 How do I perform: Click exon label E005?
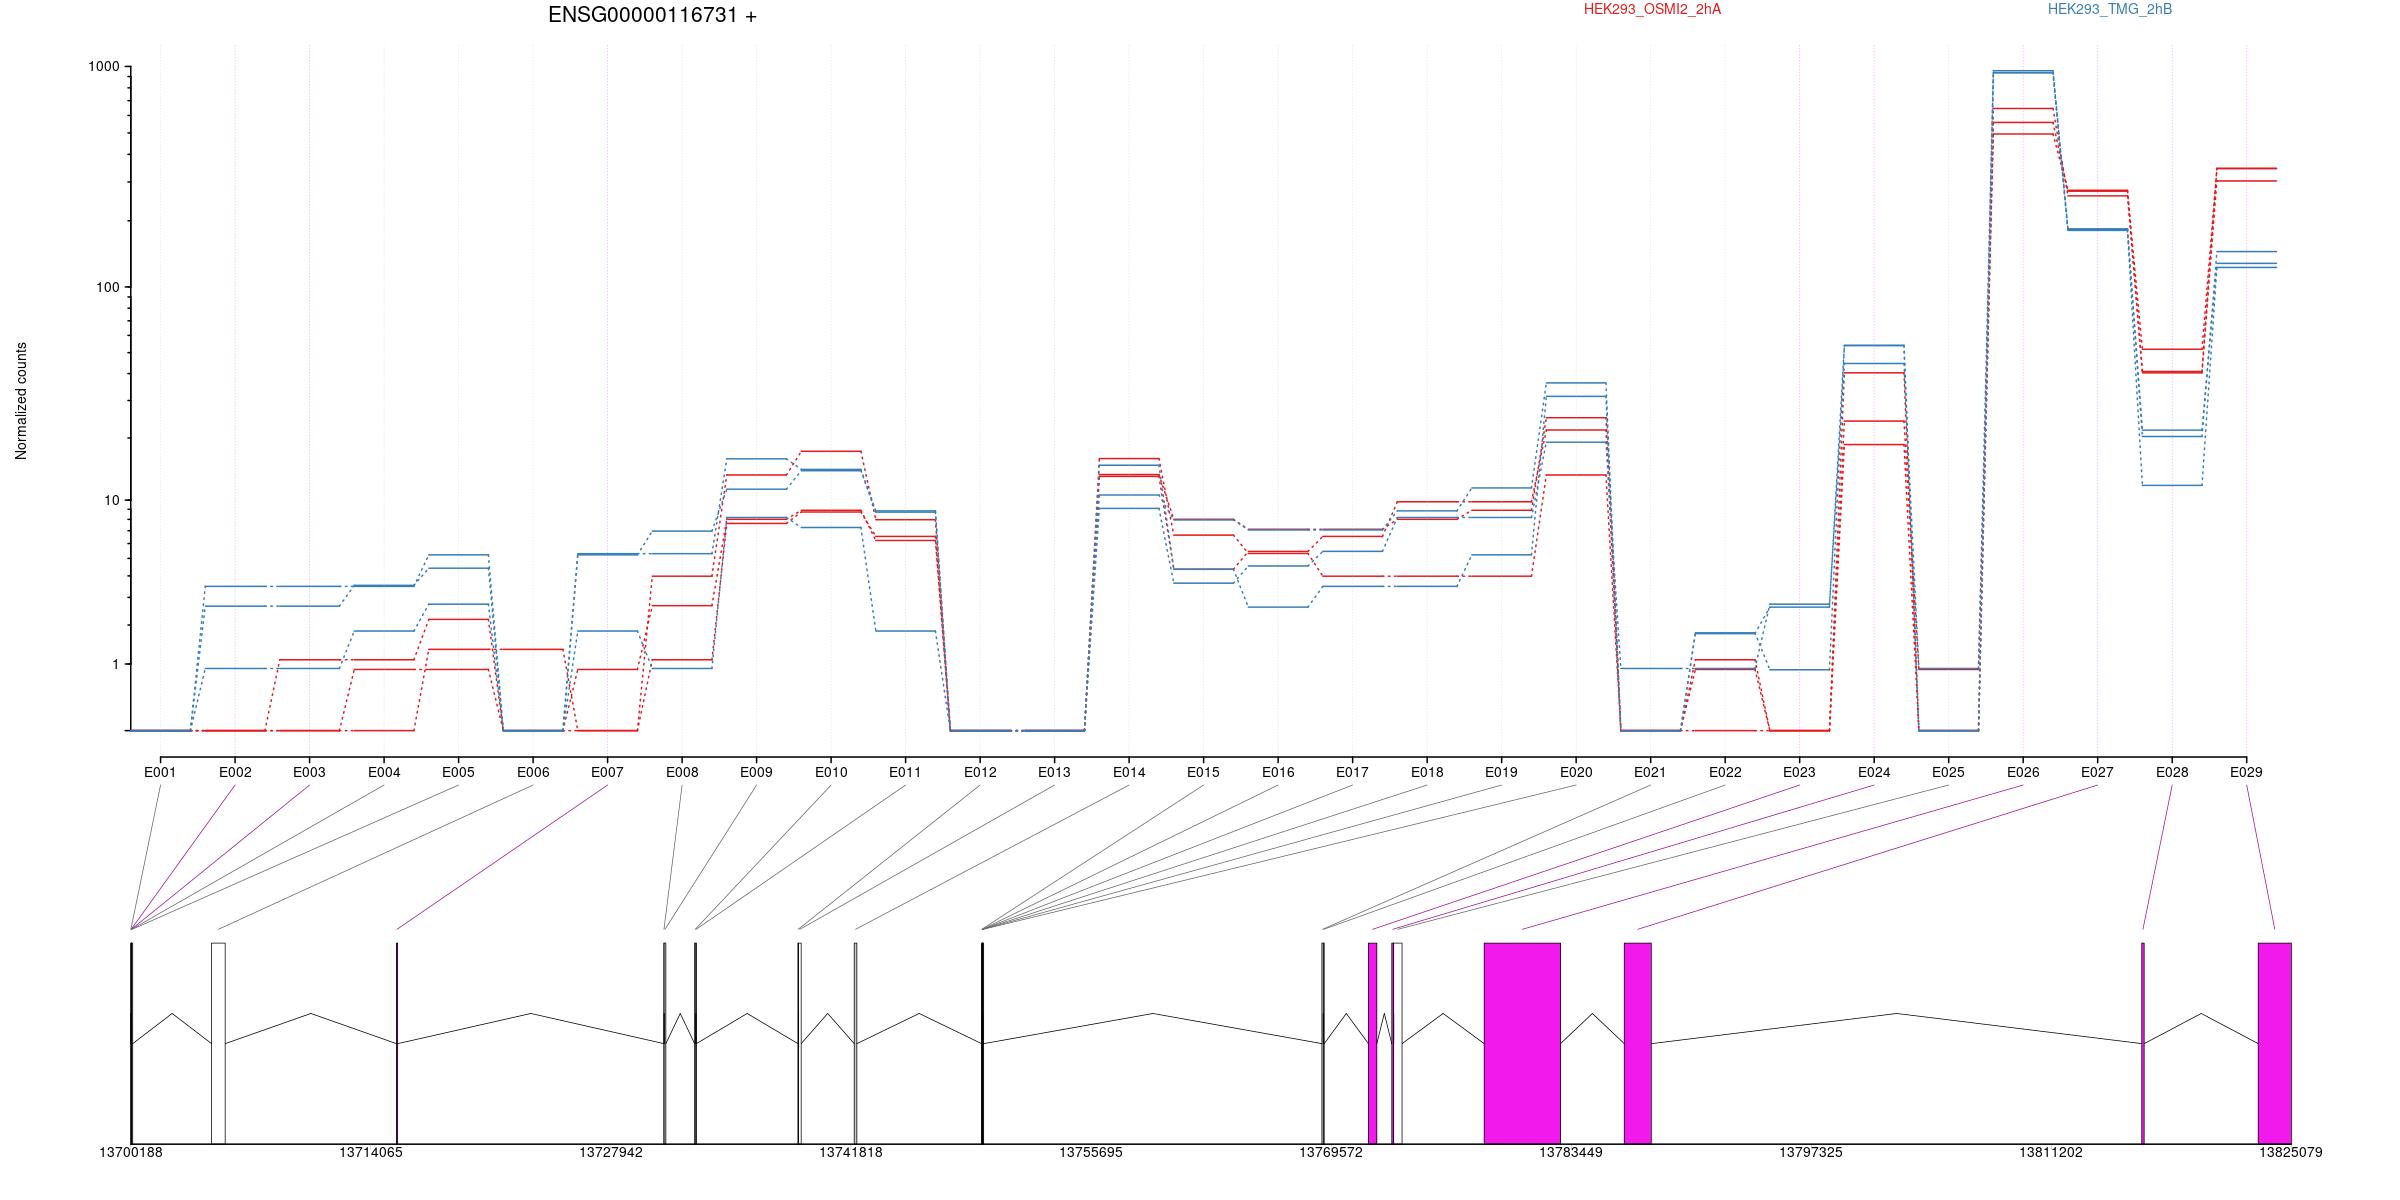point(458,772)
